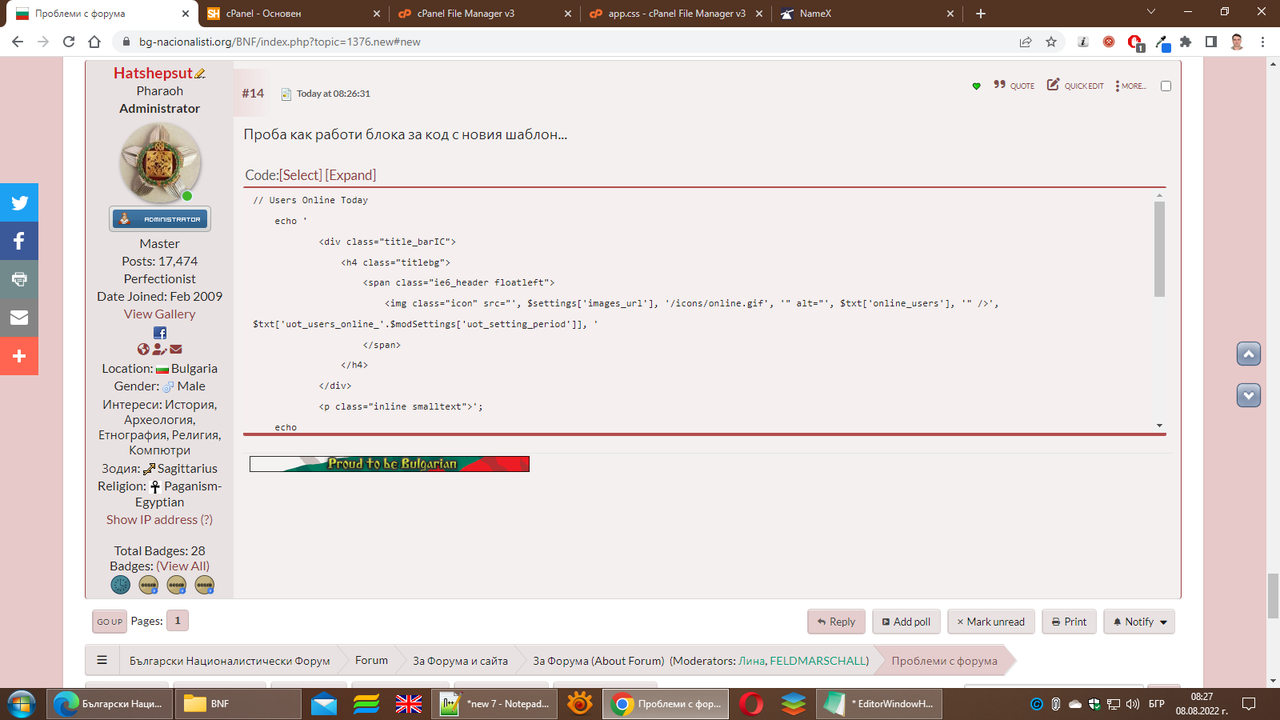Open hamburger menu in breadcrumb bar
This screenshot has width=1280, height=720.
pos(101,660)
